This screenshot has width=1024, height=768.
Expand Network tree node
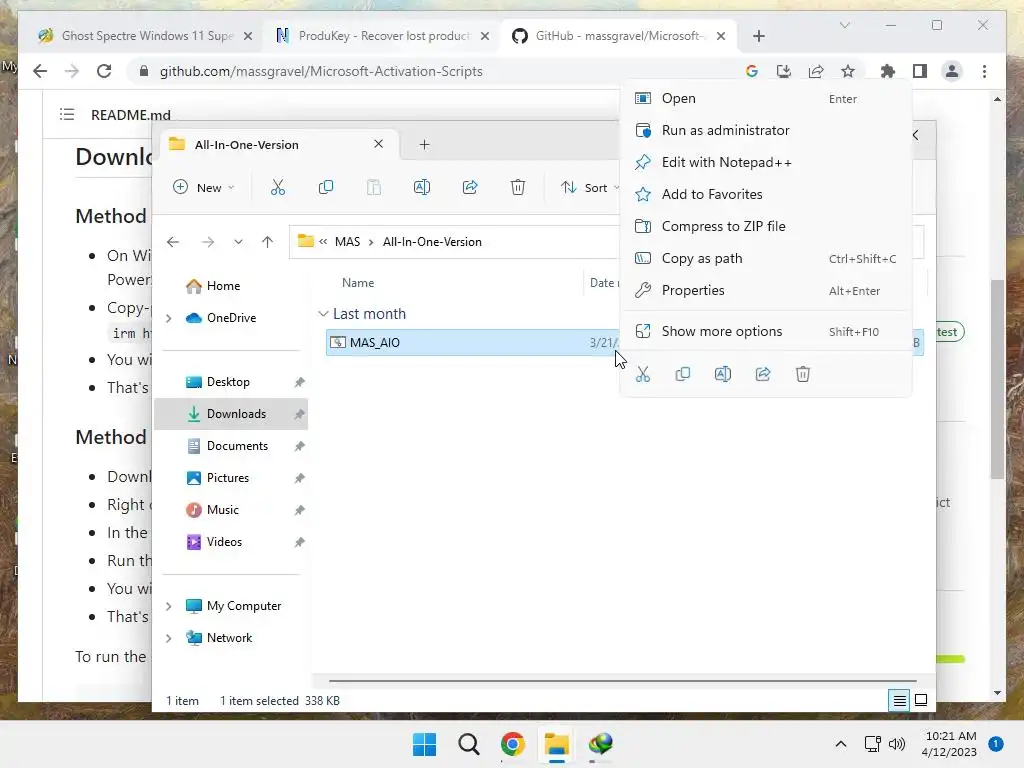point(168,638)
